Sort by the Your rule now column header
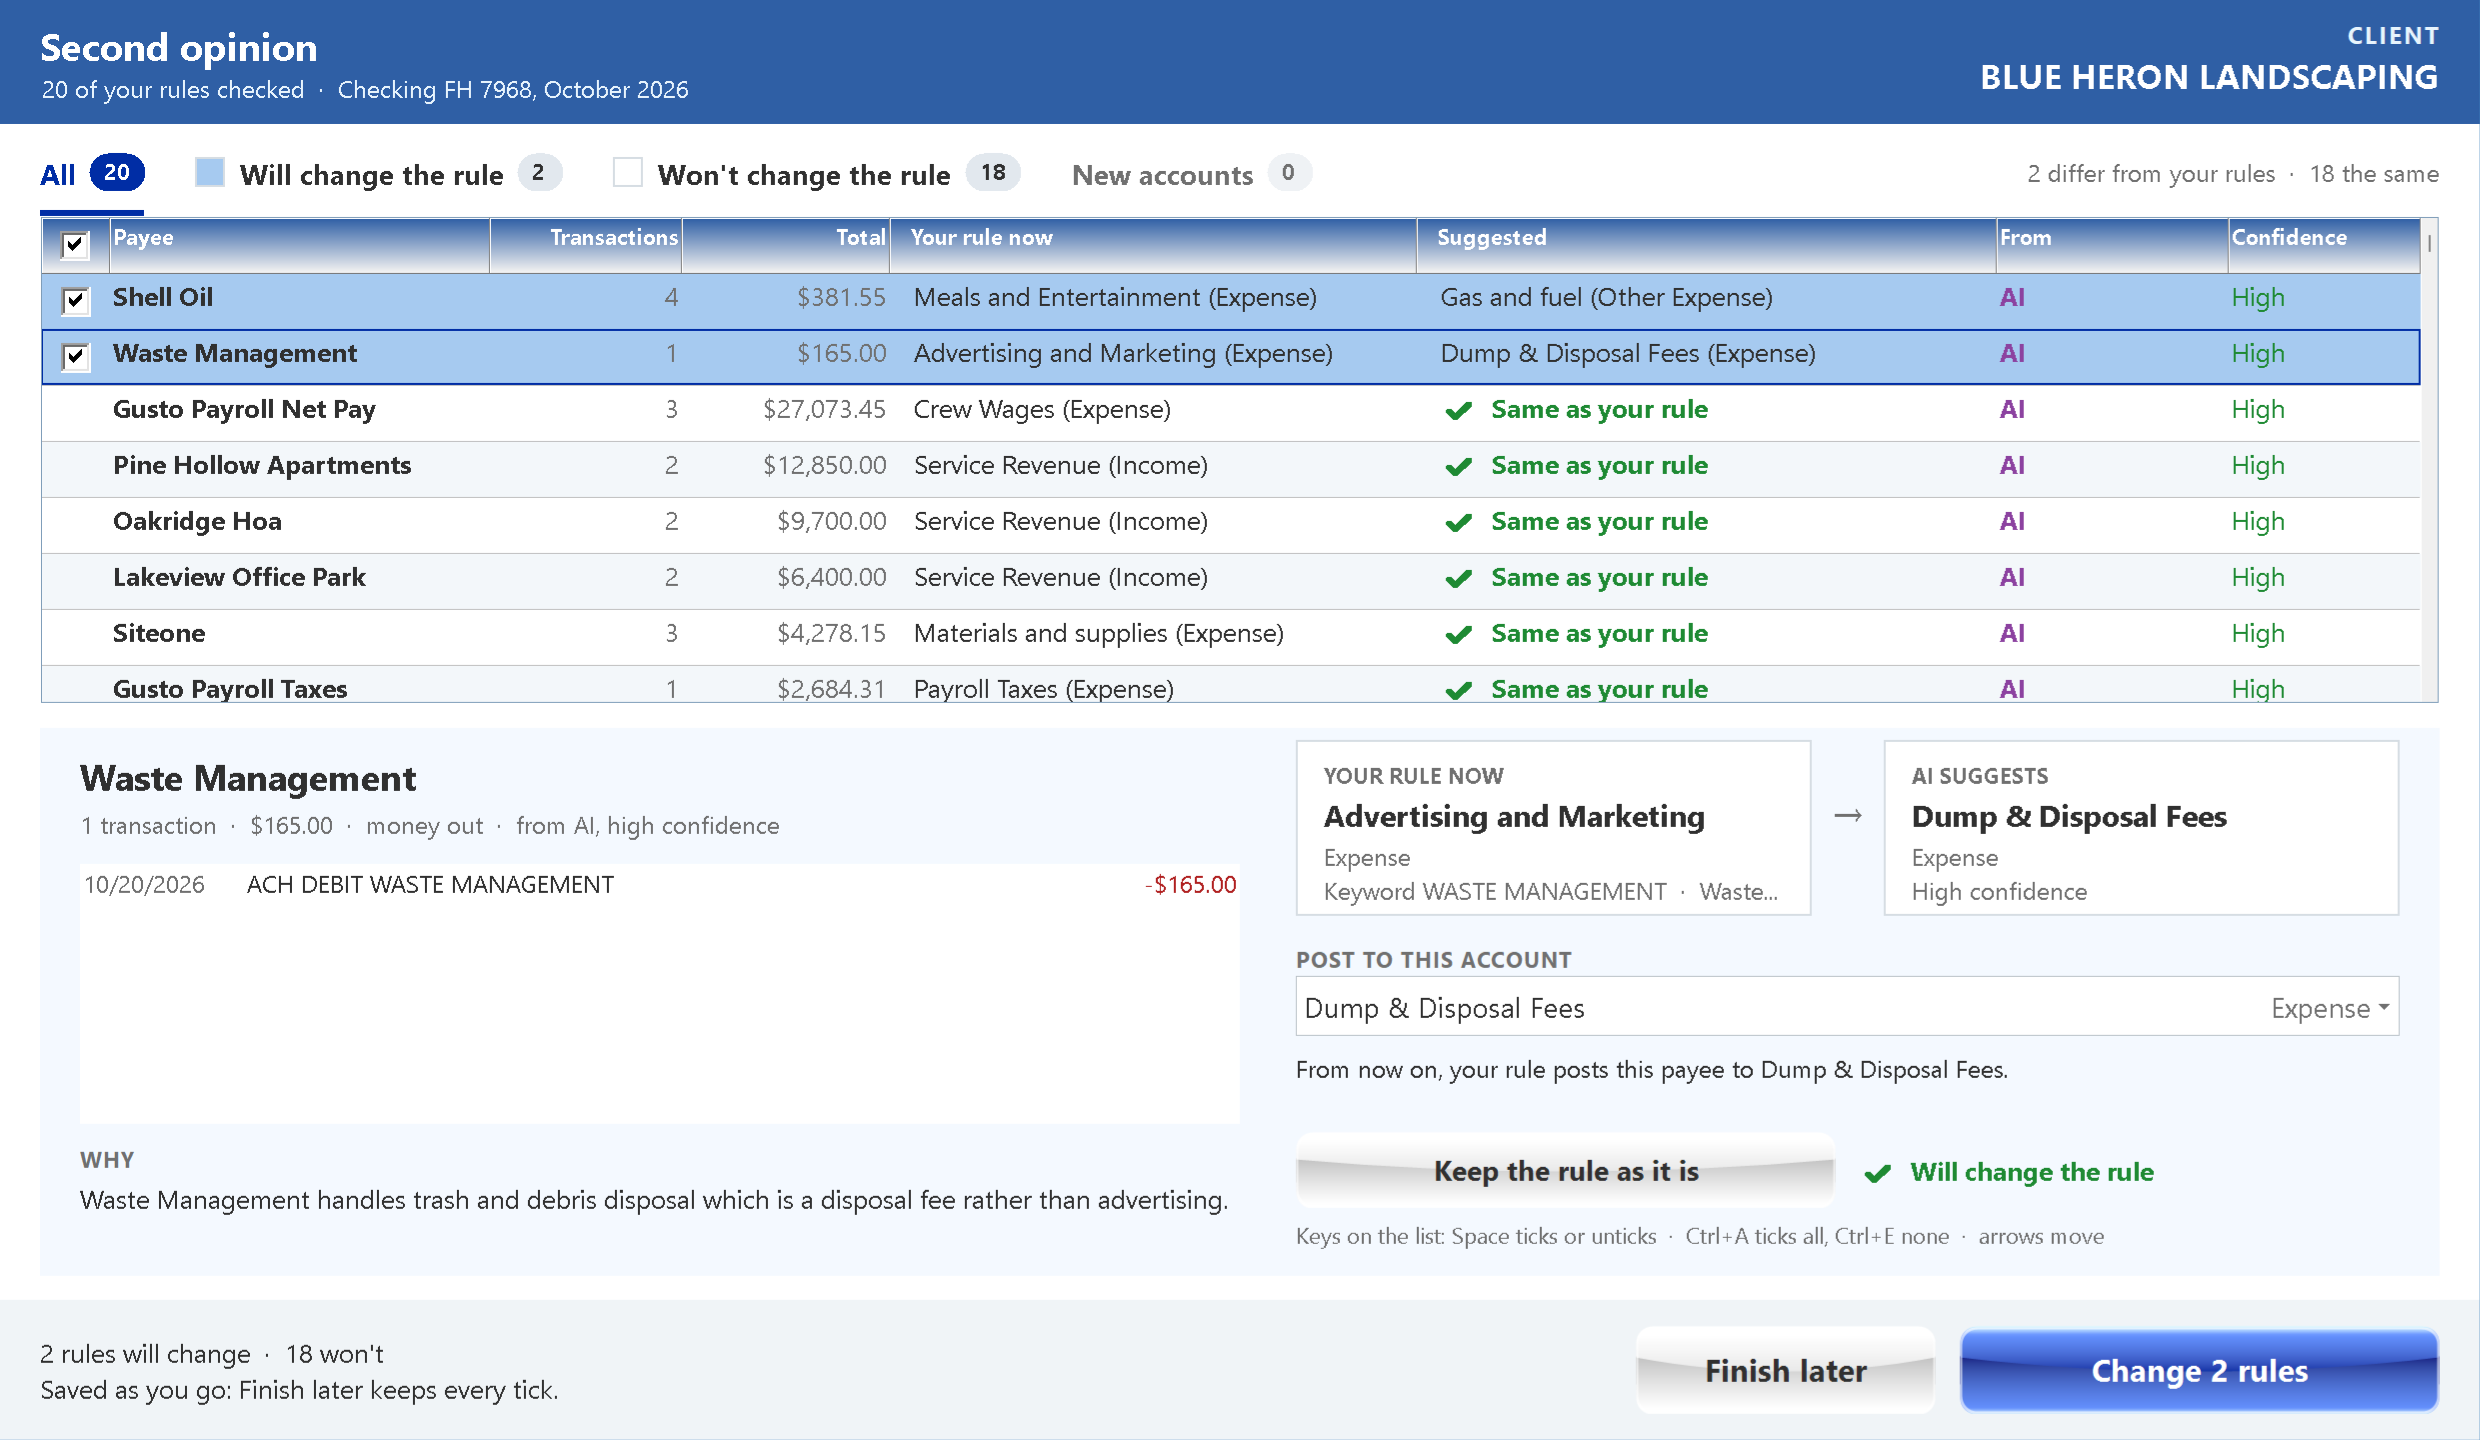2480x1440 pixels. click(x=1153, y=244)
